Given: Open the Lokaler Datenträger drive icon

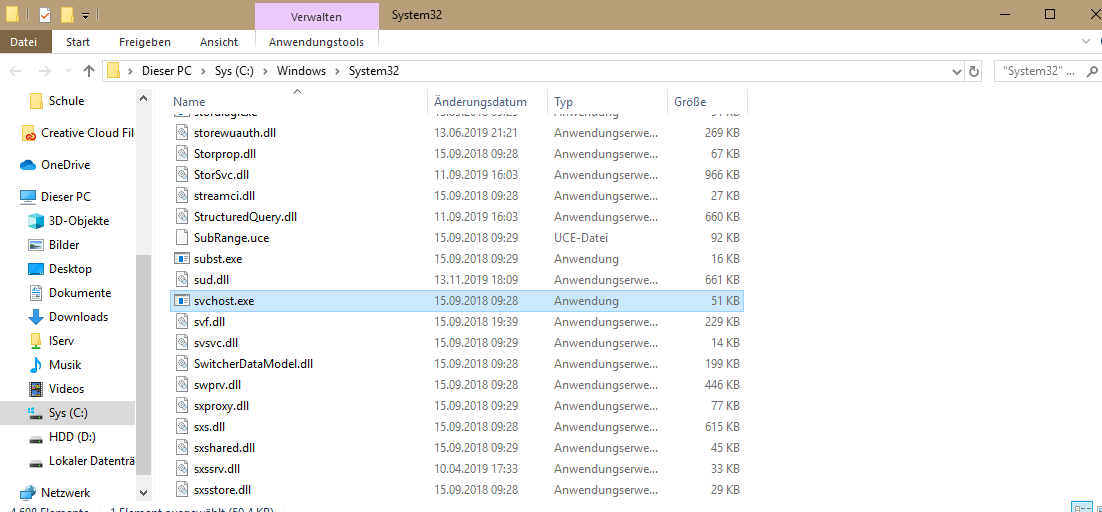Looking at the screenshot, I should pyautogui.click(x=36, y=462).
